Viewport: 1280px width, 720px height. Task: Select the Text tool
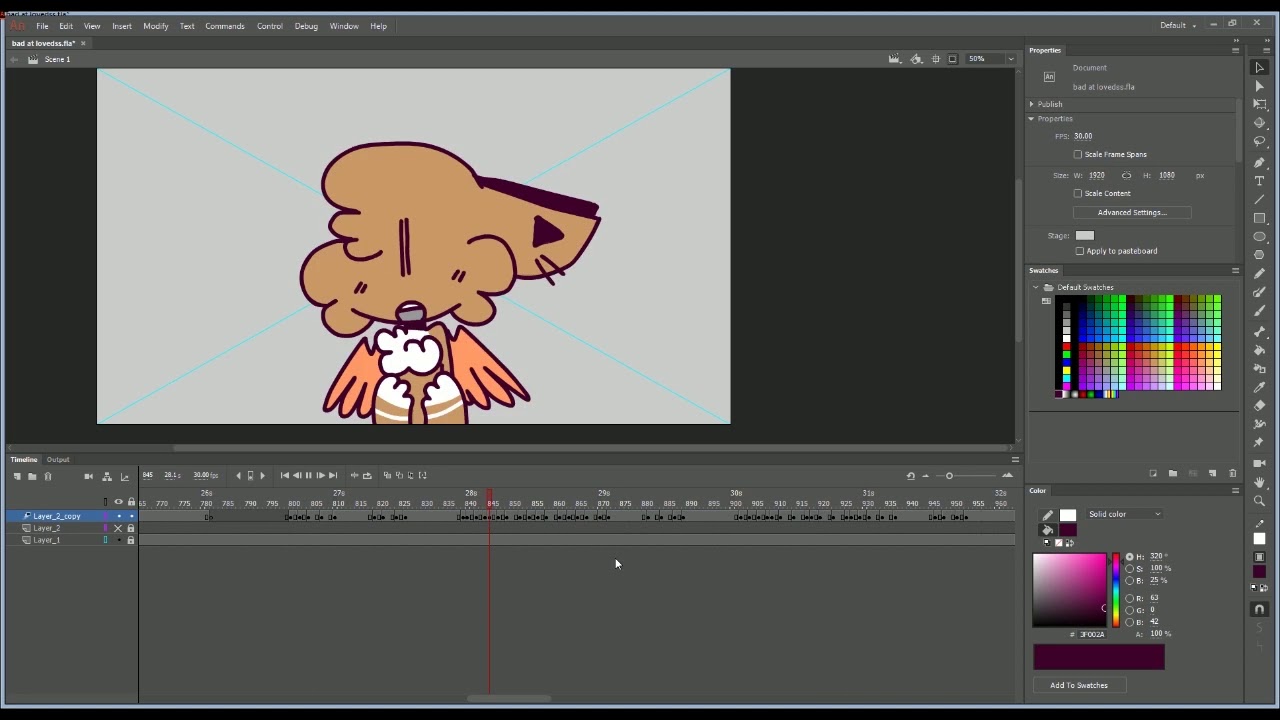(x=1260, y=181)
